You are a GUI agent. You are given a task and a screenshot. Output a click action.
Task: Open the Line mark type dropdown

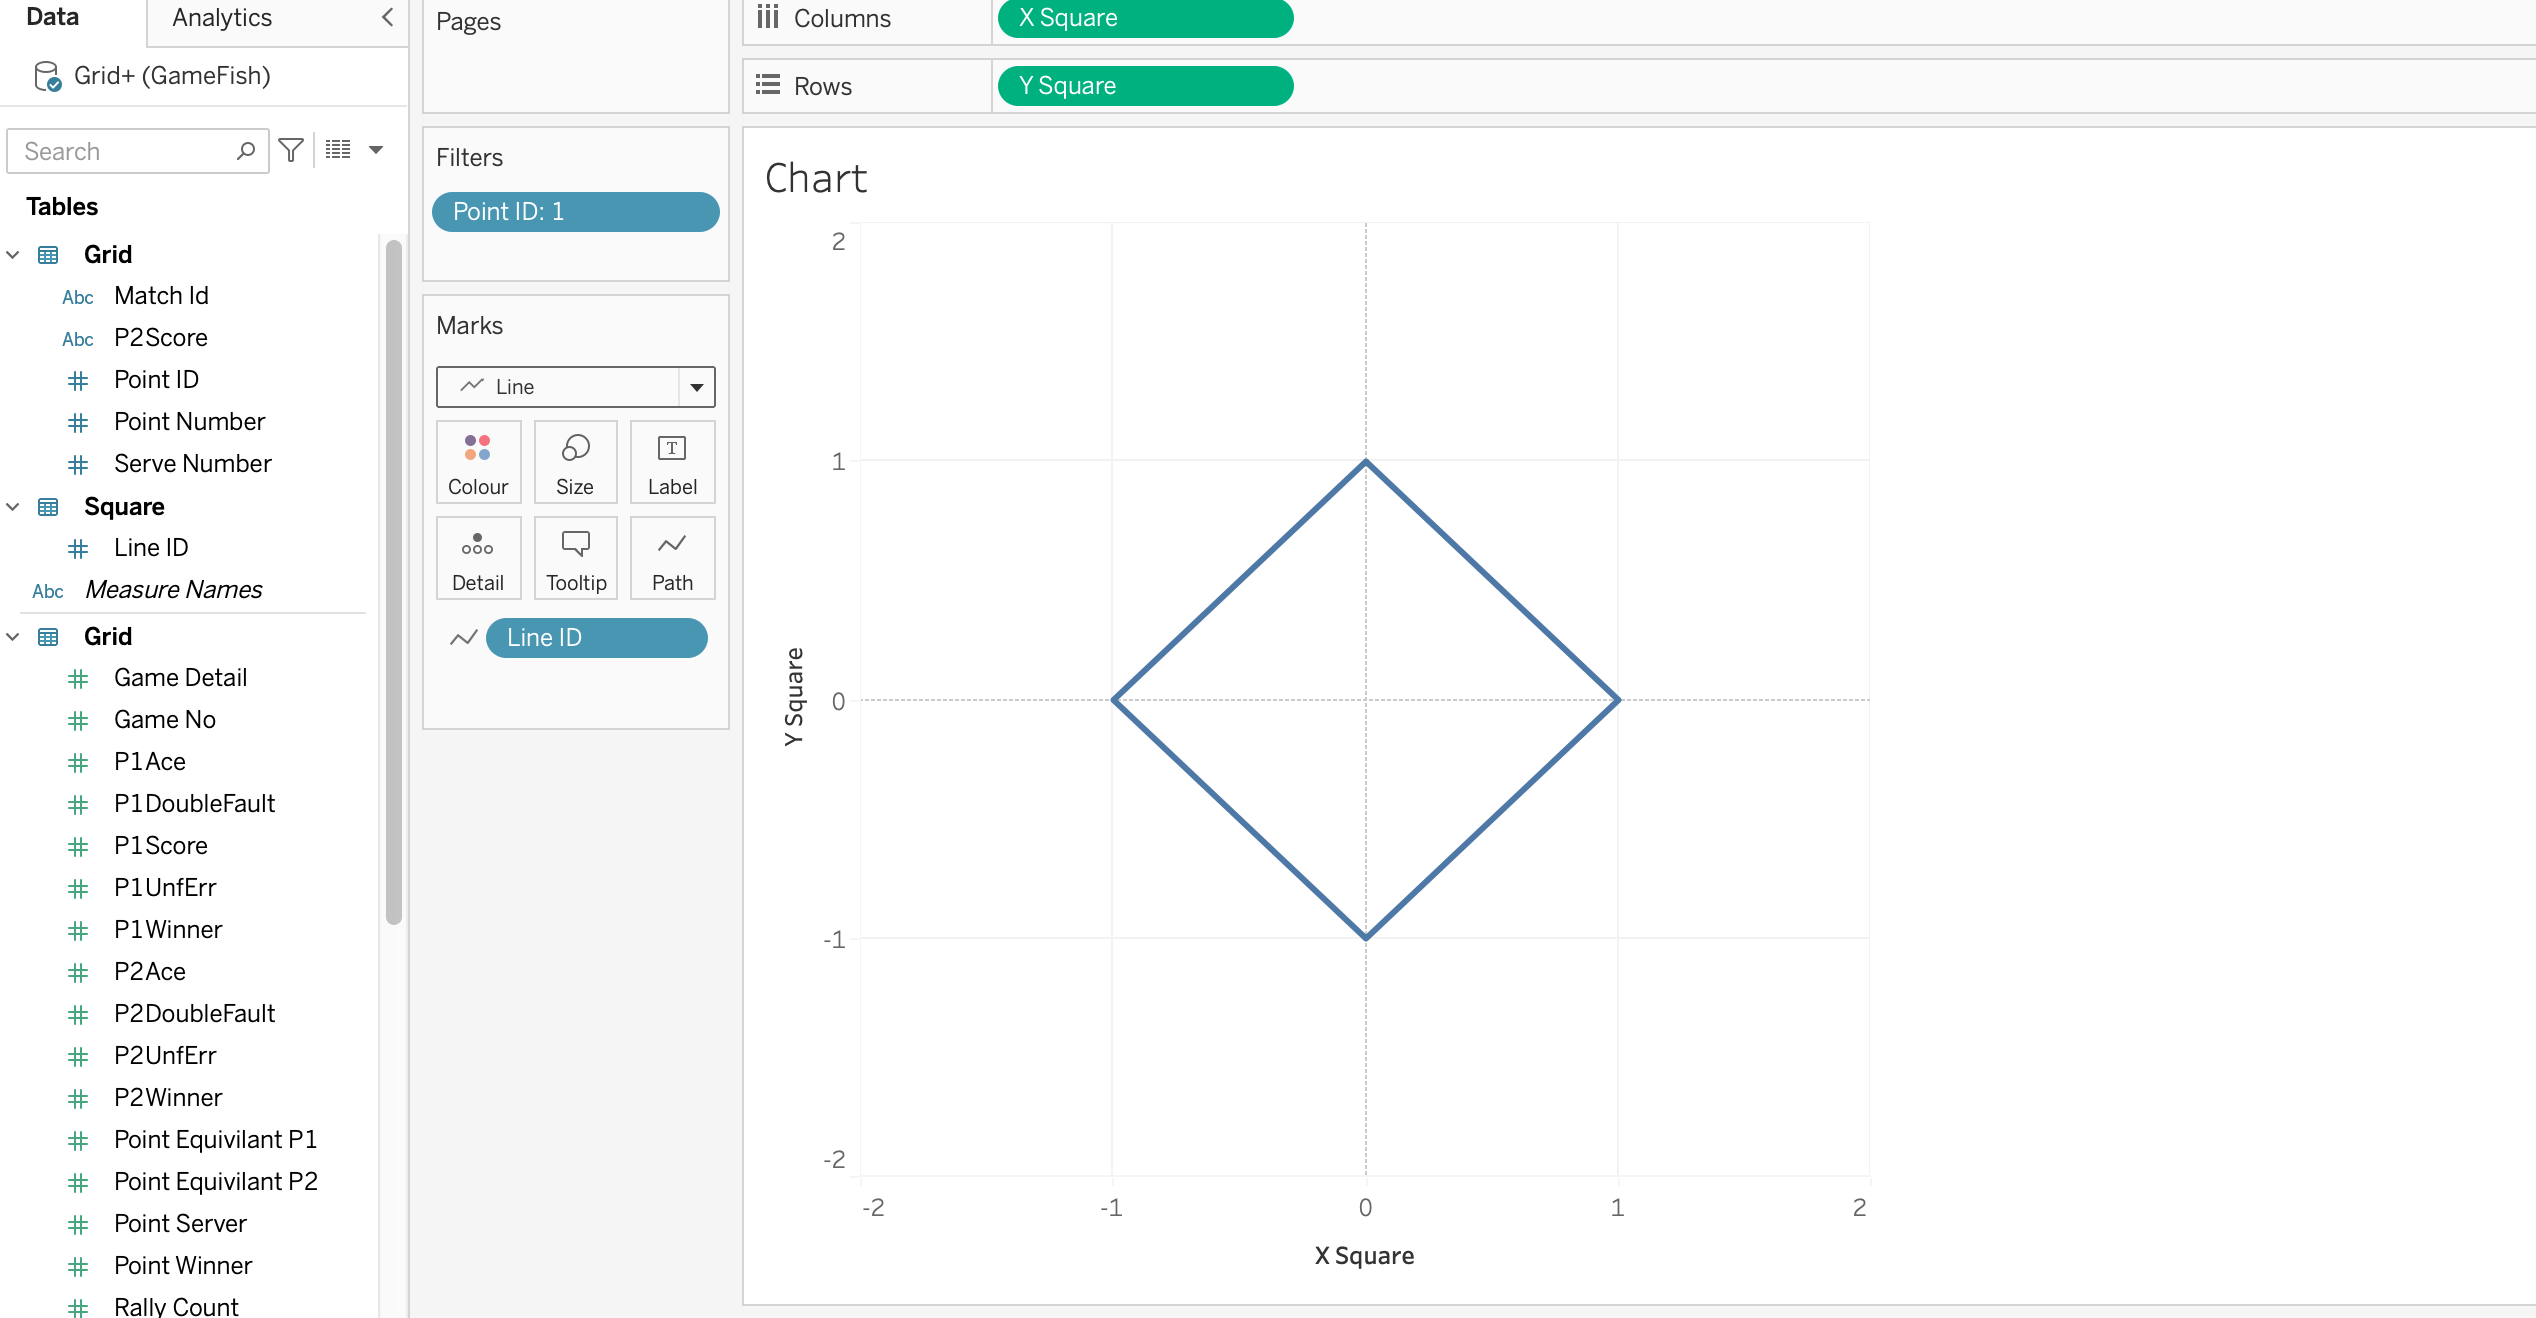696,387
